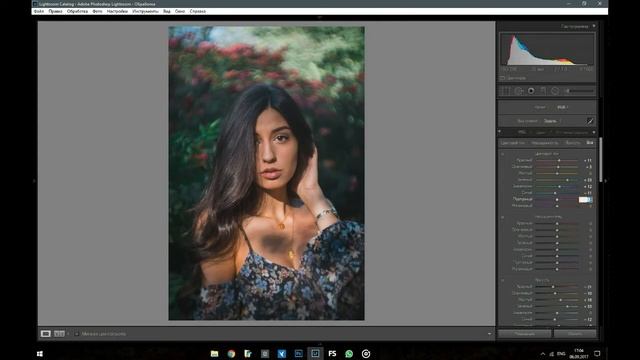The image size is (640, 360).
Task: Toggle the original photo checkbox under histogram
Action: [502, 78]
